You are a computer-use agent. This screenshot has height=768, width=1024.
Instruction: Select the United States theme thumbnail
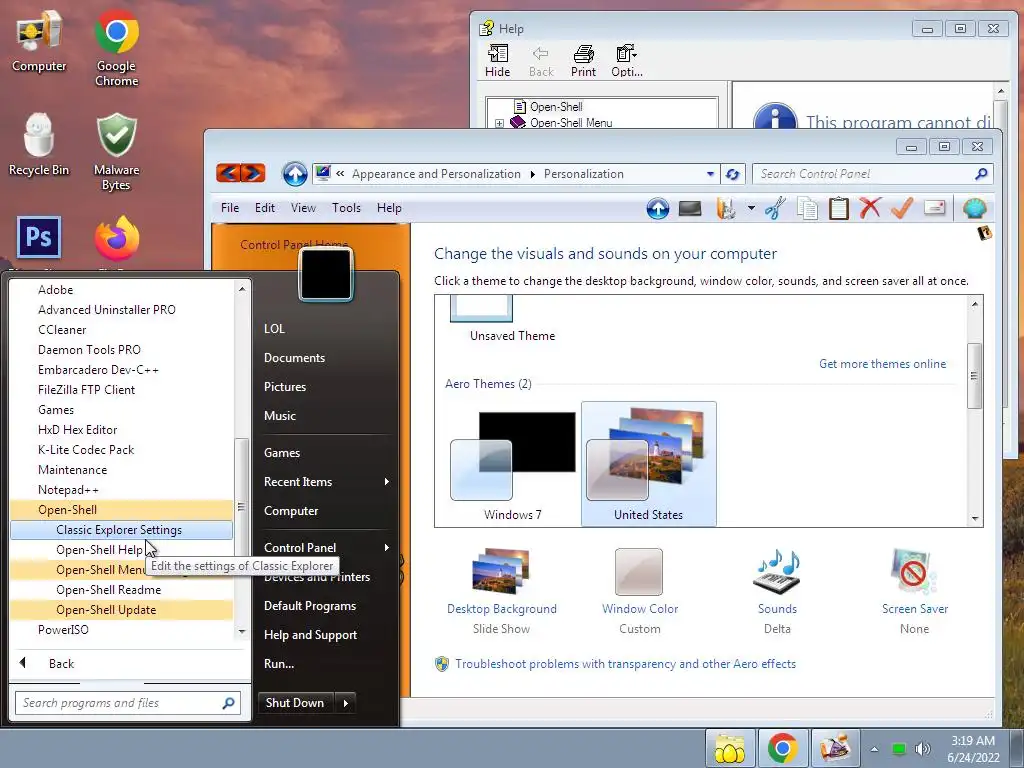[648, 464]
